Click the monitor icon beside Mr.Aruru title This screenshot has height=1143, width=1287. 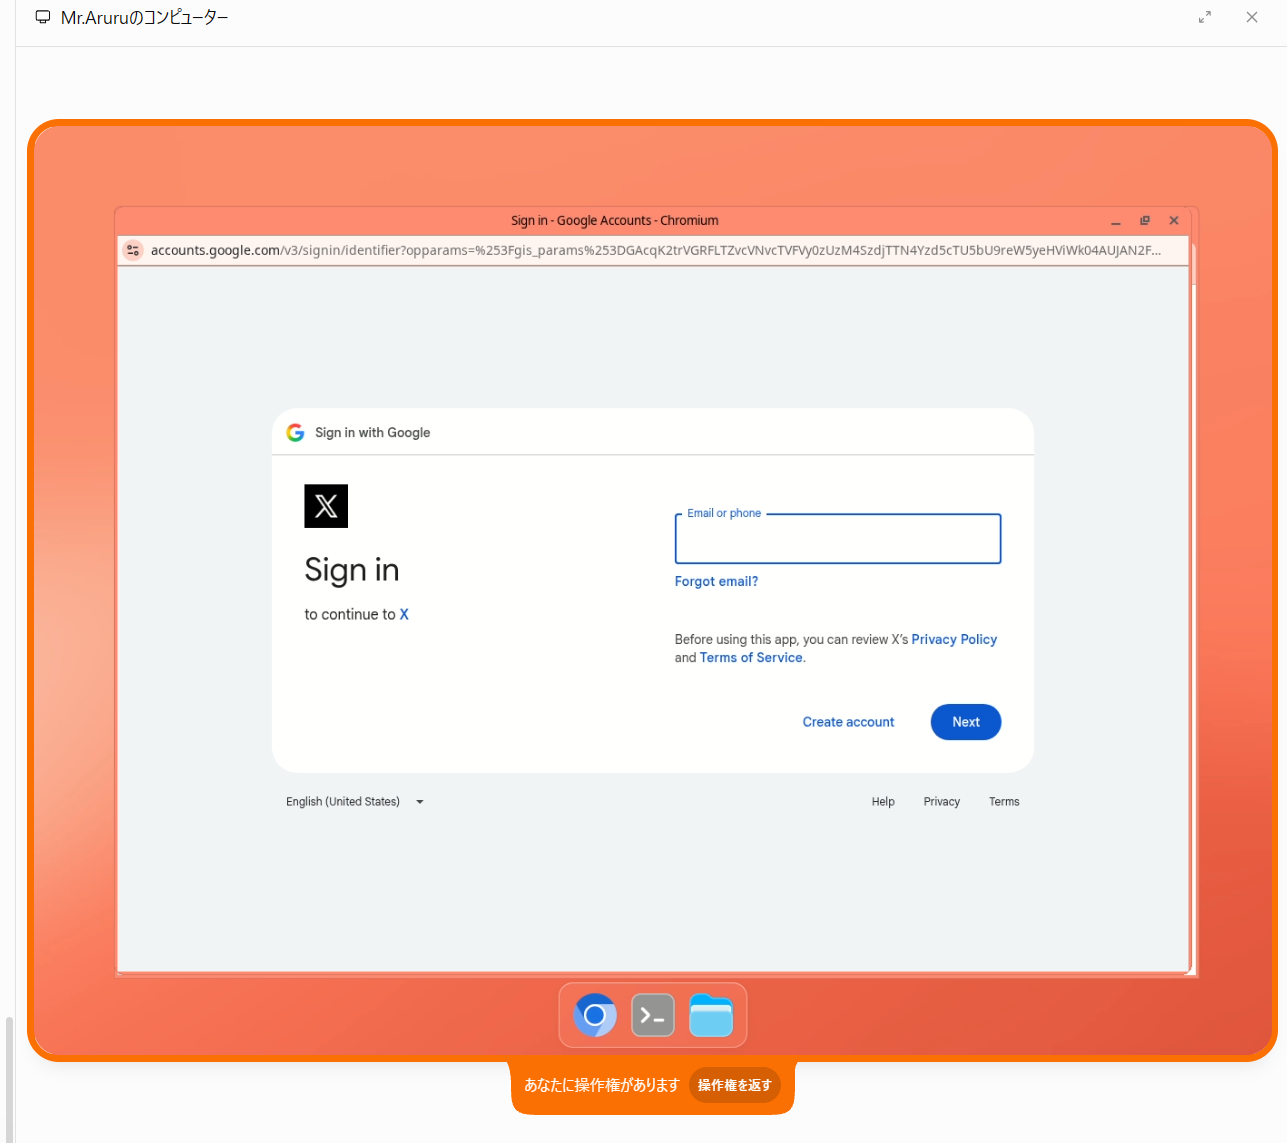pyautogui.click(x=43, y=17)
